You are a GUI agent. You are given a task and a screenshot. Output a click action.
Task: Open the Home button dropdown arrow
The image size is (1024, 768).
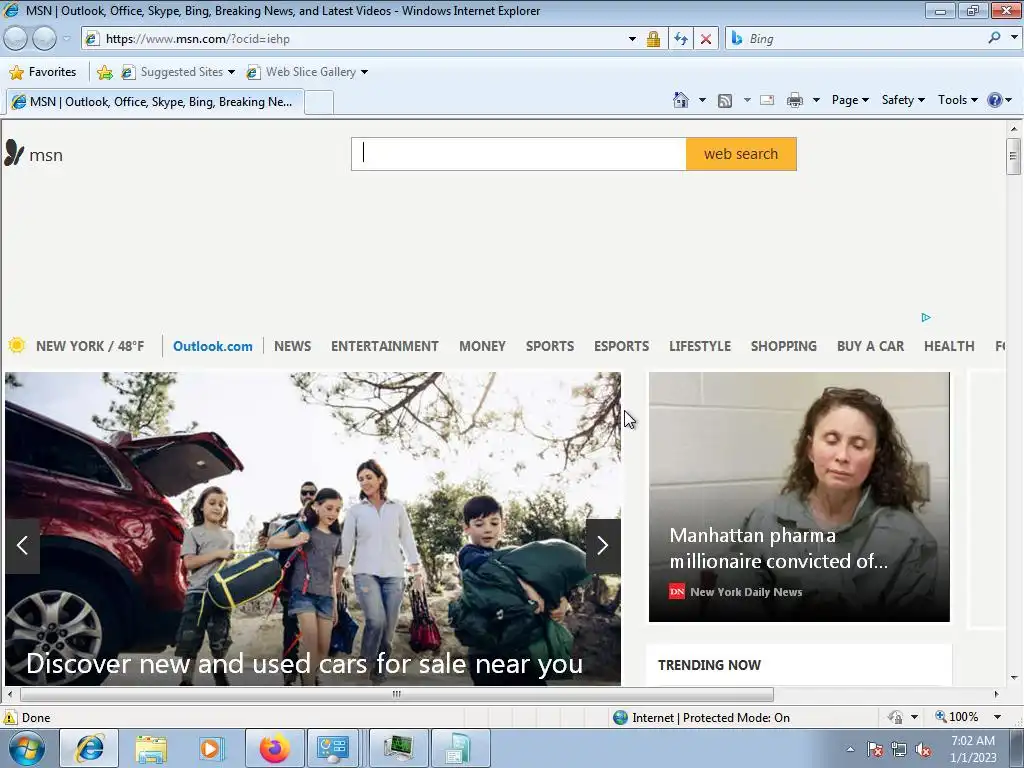click(x=702, y=100)
